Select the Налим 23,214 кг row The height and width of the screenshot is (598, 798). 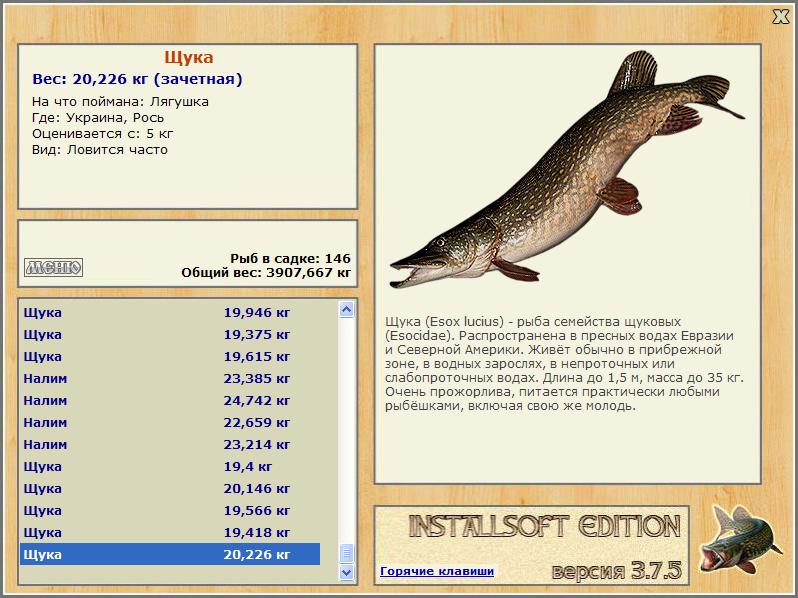170,444
